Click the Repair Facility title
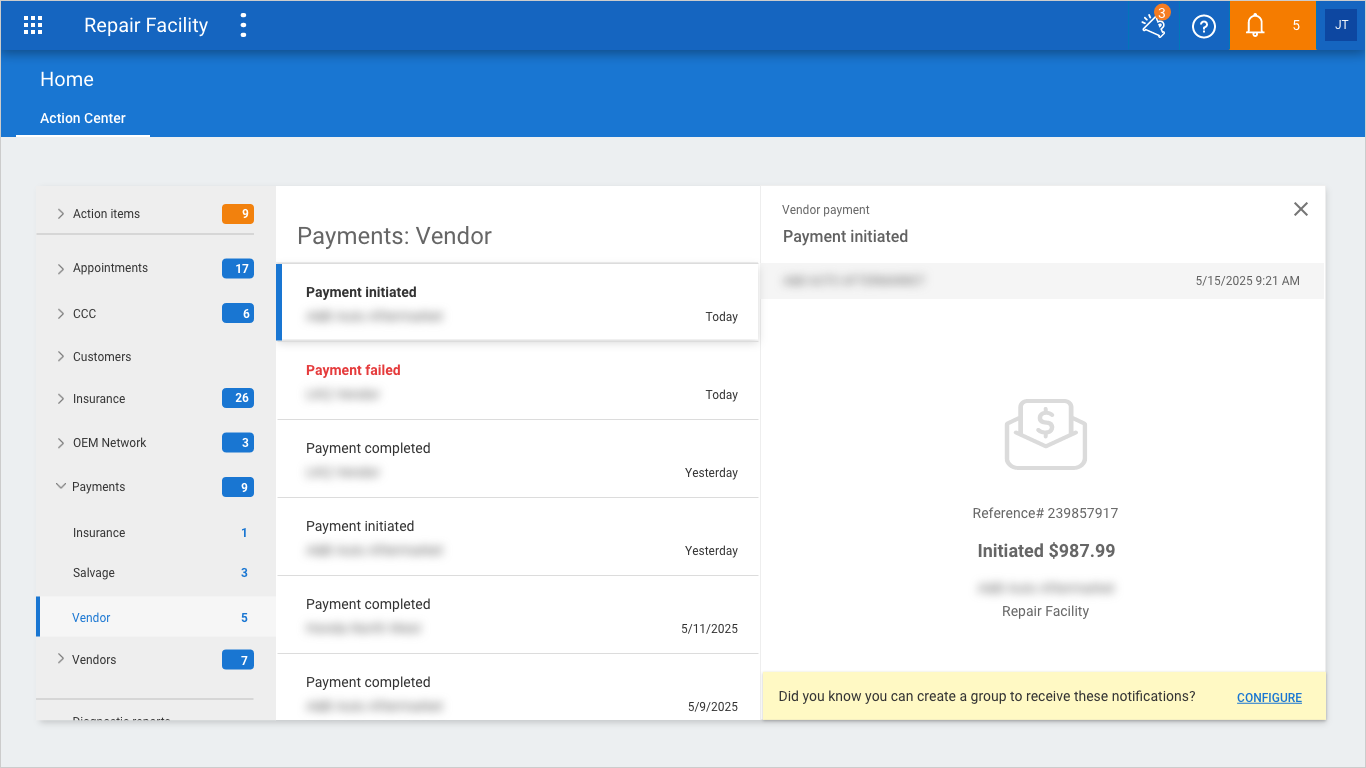Screen dimensions: 1366x768 (x=146, y=26)
